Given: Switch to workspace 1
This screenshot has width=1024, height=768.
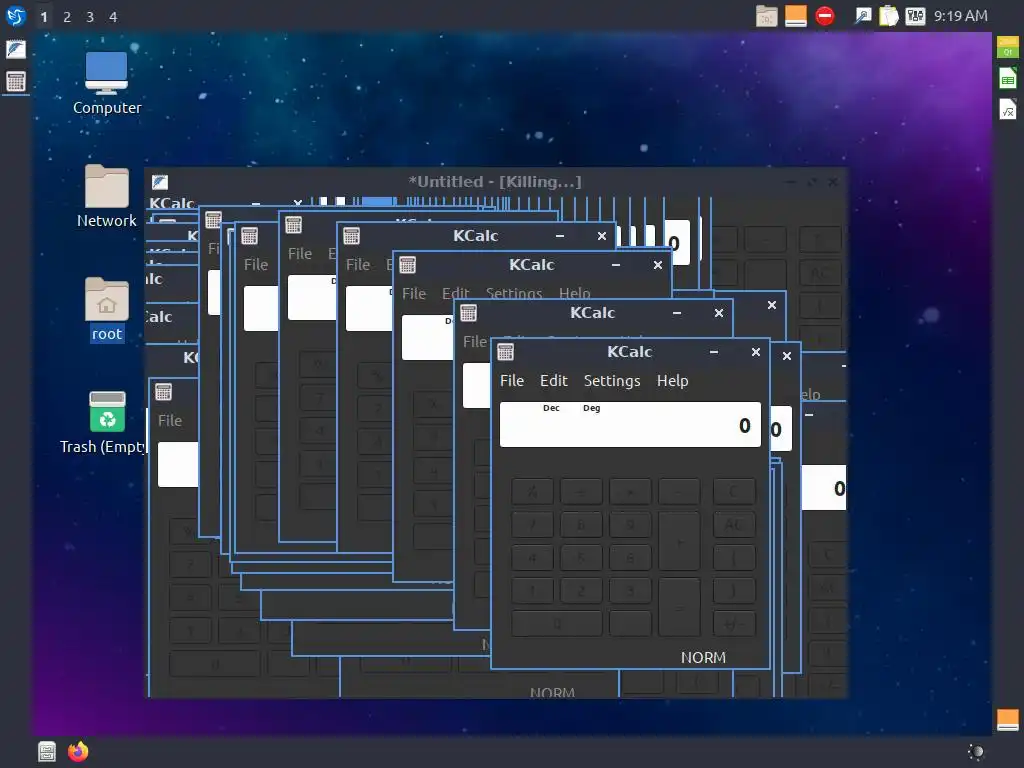Looking at the screenshot, I should (x=44, y=17).
